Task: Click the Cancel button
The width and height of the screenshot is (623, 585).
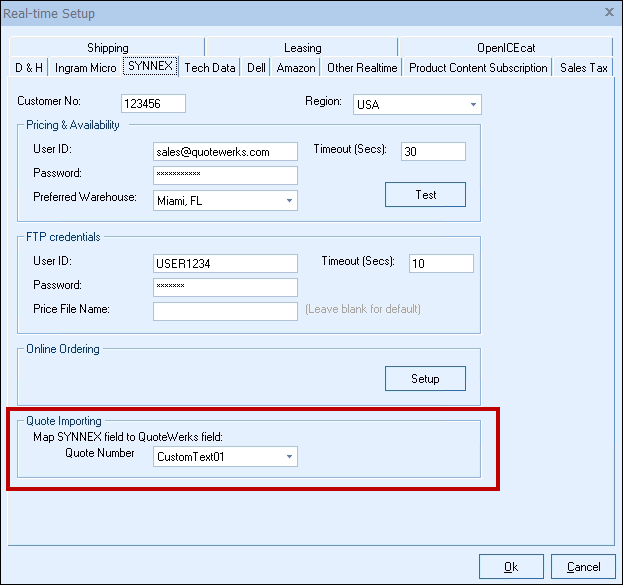Action: [583, 567]
